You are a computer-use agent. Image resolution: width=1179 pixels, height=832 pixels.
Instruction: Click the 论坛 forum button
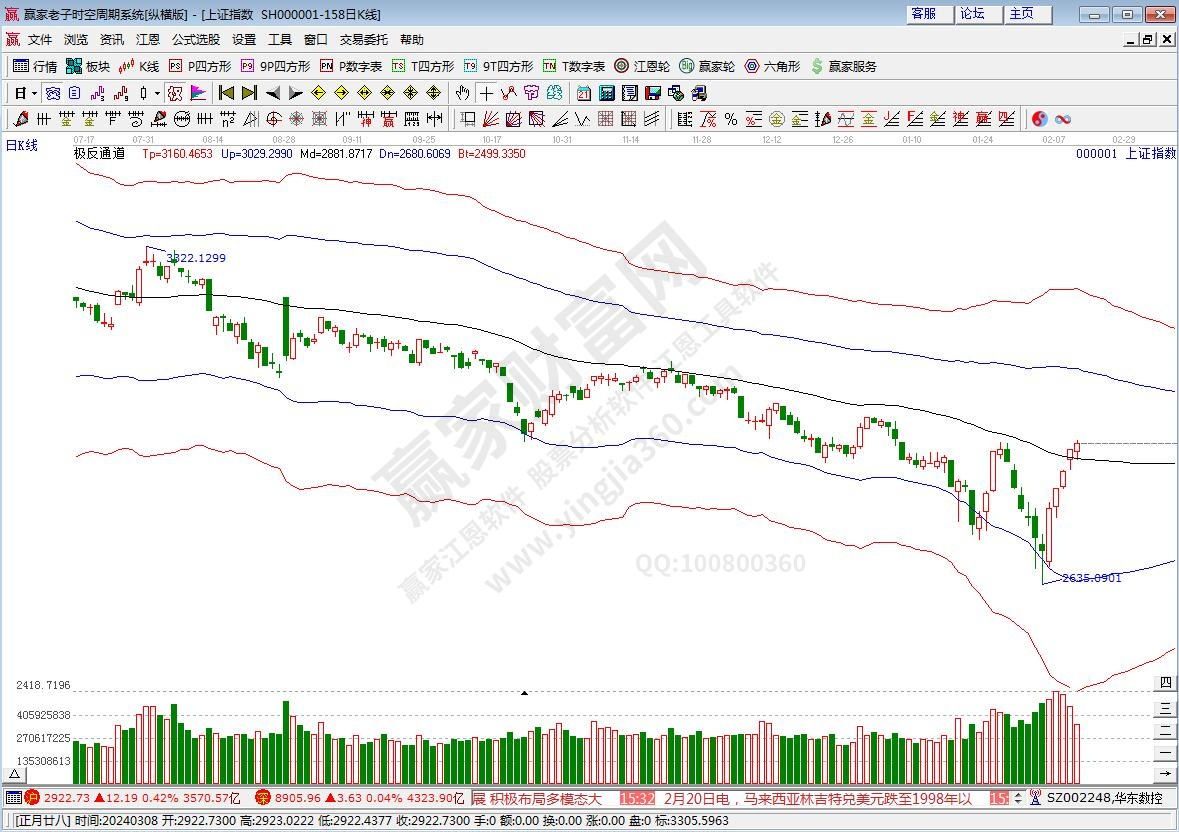pos(972,14)
